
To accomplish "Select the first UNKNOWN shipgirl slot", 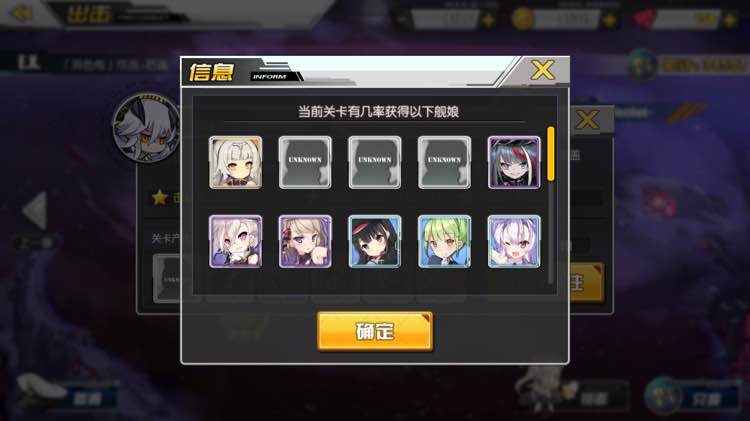I will pos(305,163).
